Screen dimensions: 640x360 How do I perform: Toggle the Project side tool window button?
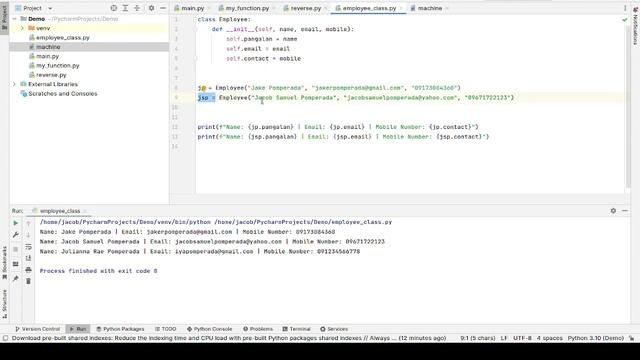(x=4, y=17)
